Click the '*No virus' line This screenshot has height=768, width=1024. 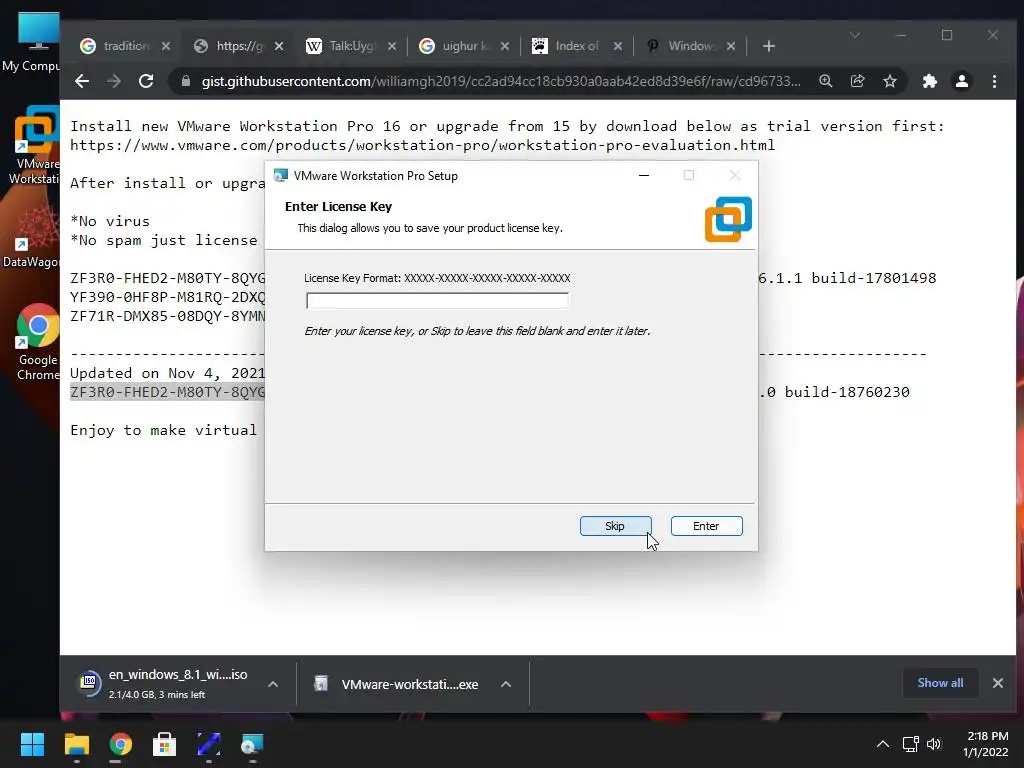coord(110,221)
